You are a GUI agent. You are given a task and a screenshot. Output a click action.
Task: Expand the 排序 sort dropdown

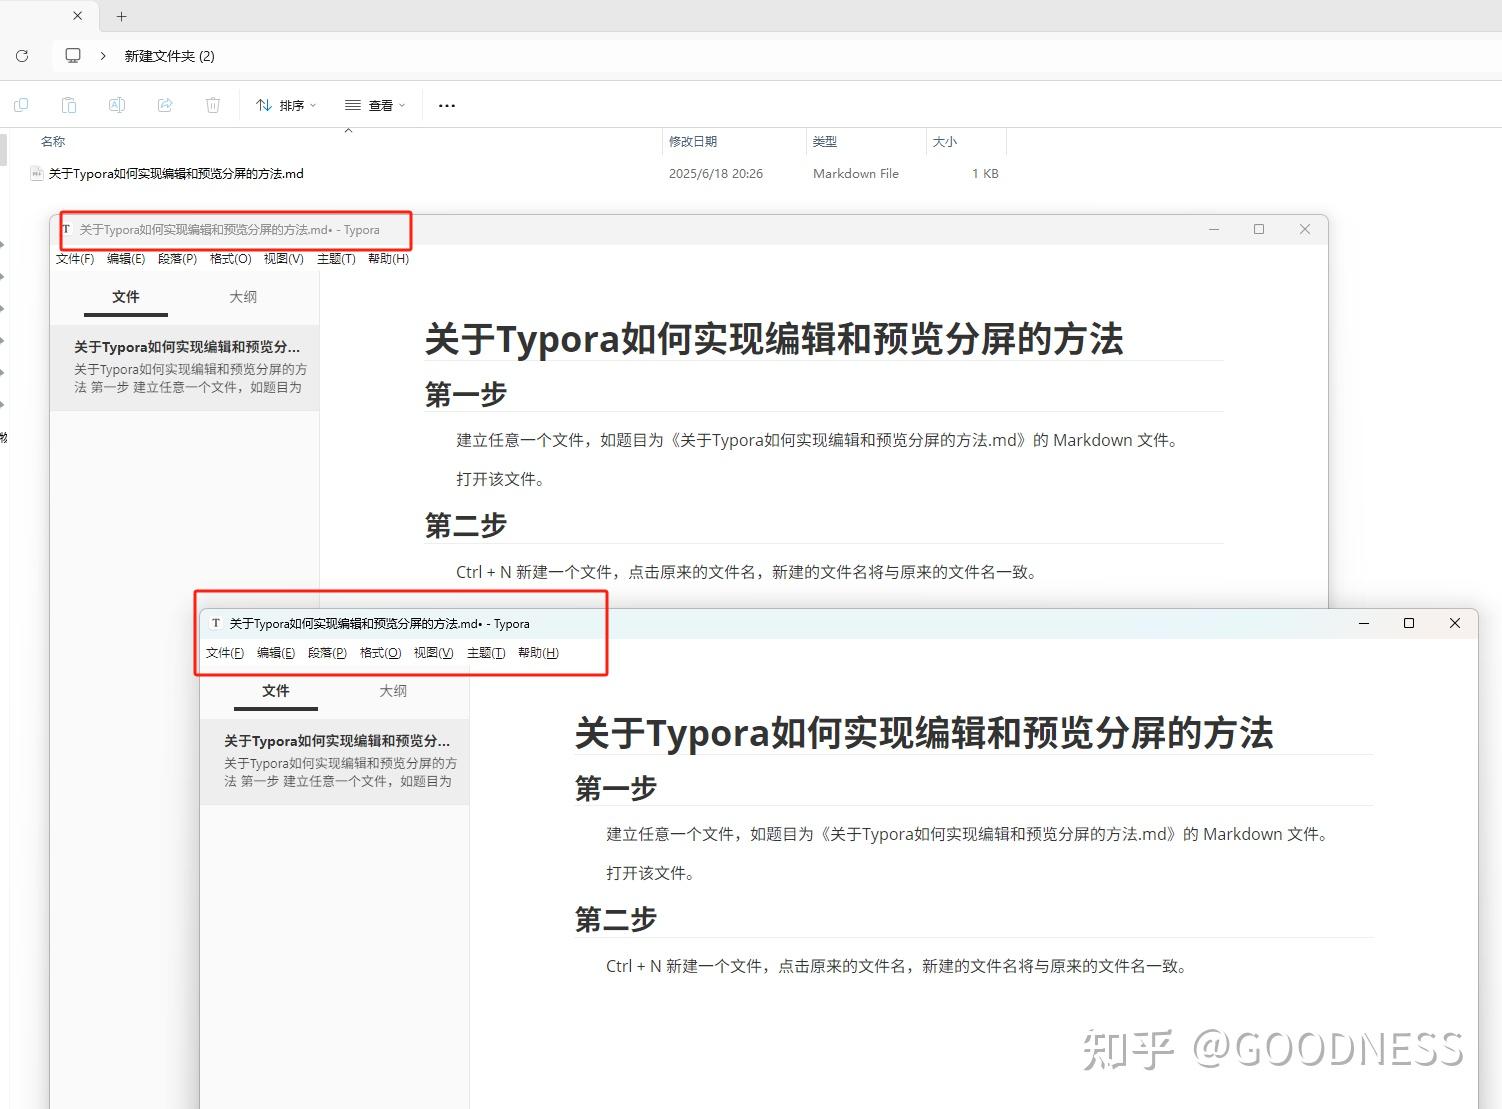(x=286, y=105)
